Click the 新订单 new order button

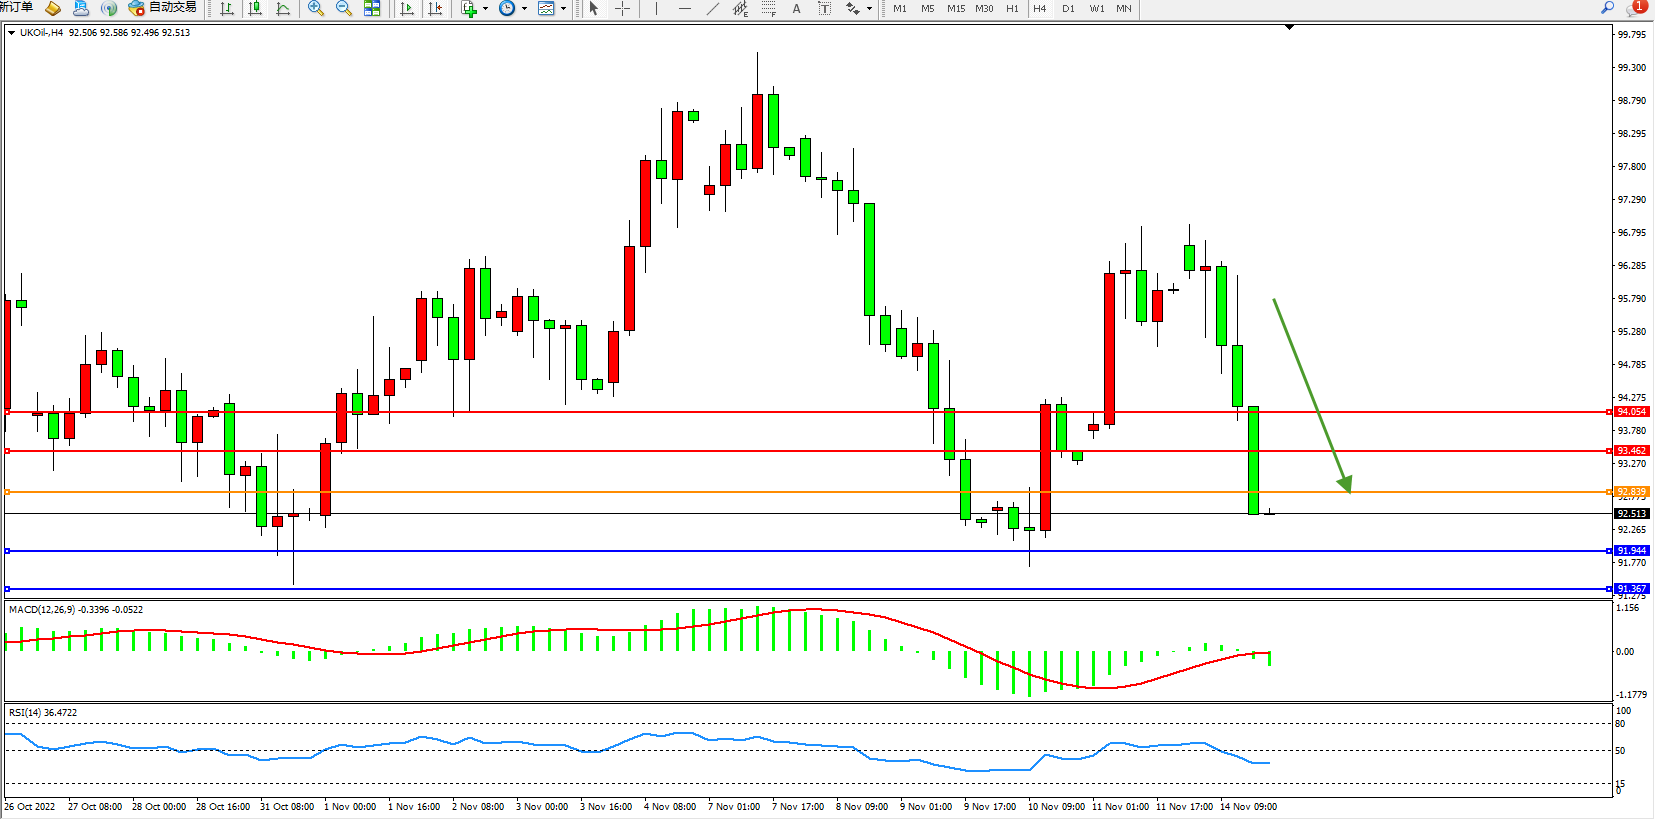coord(17,8)
